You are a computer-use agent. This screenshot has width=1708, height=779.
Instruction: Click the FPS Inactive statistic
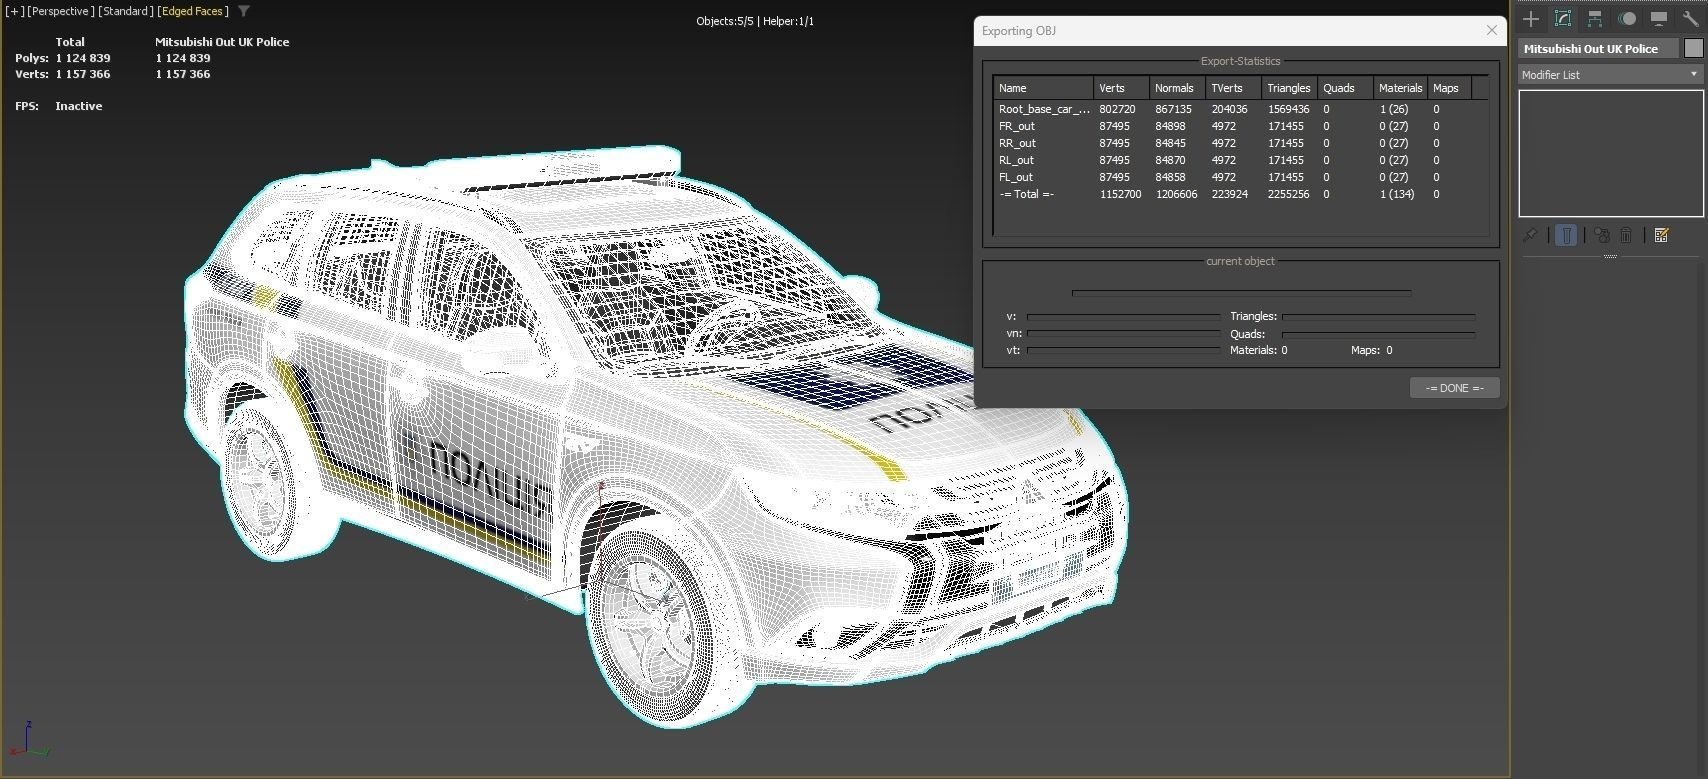click(x=59, y=106)
